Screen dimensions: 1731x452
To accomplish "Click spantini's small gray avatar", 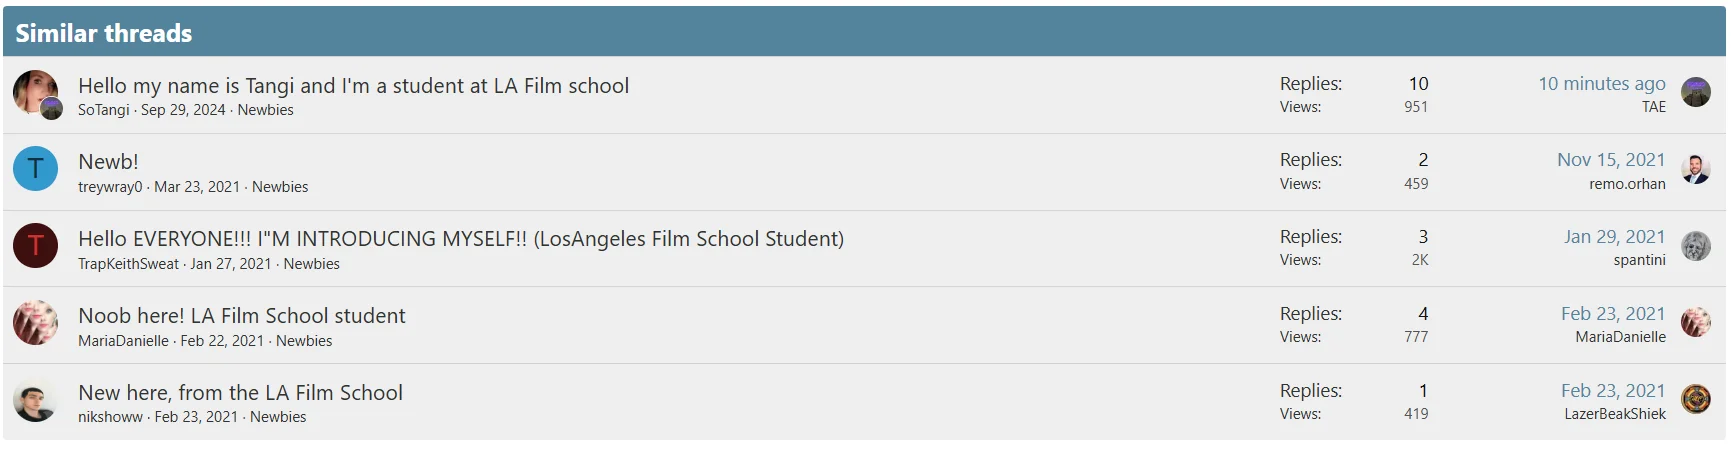I will click(1695, 246).
